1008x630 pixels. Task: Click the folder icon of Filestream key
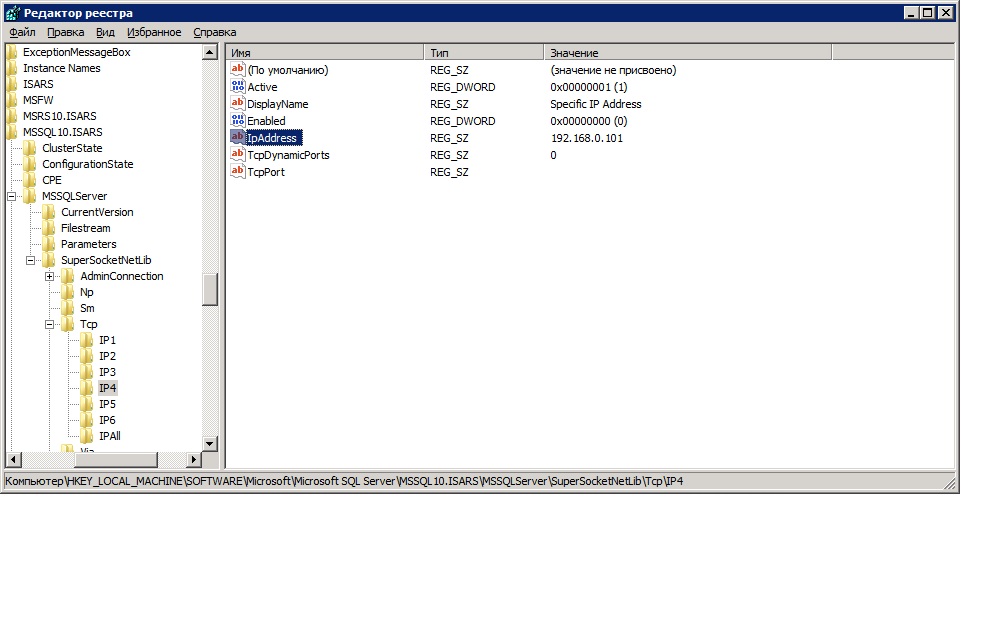[x=49, y=228]
